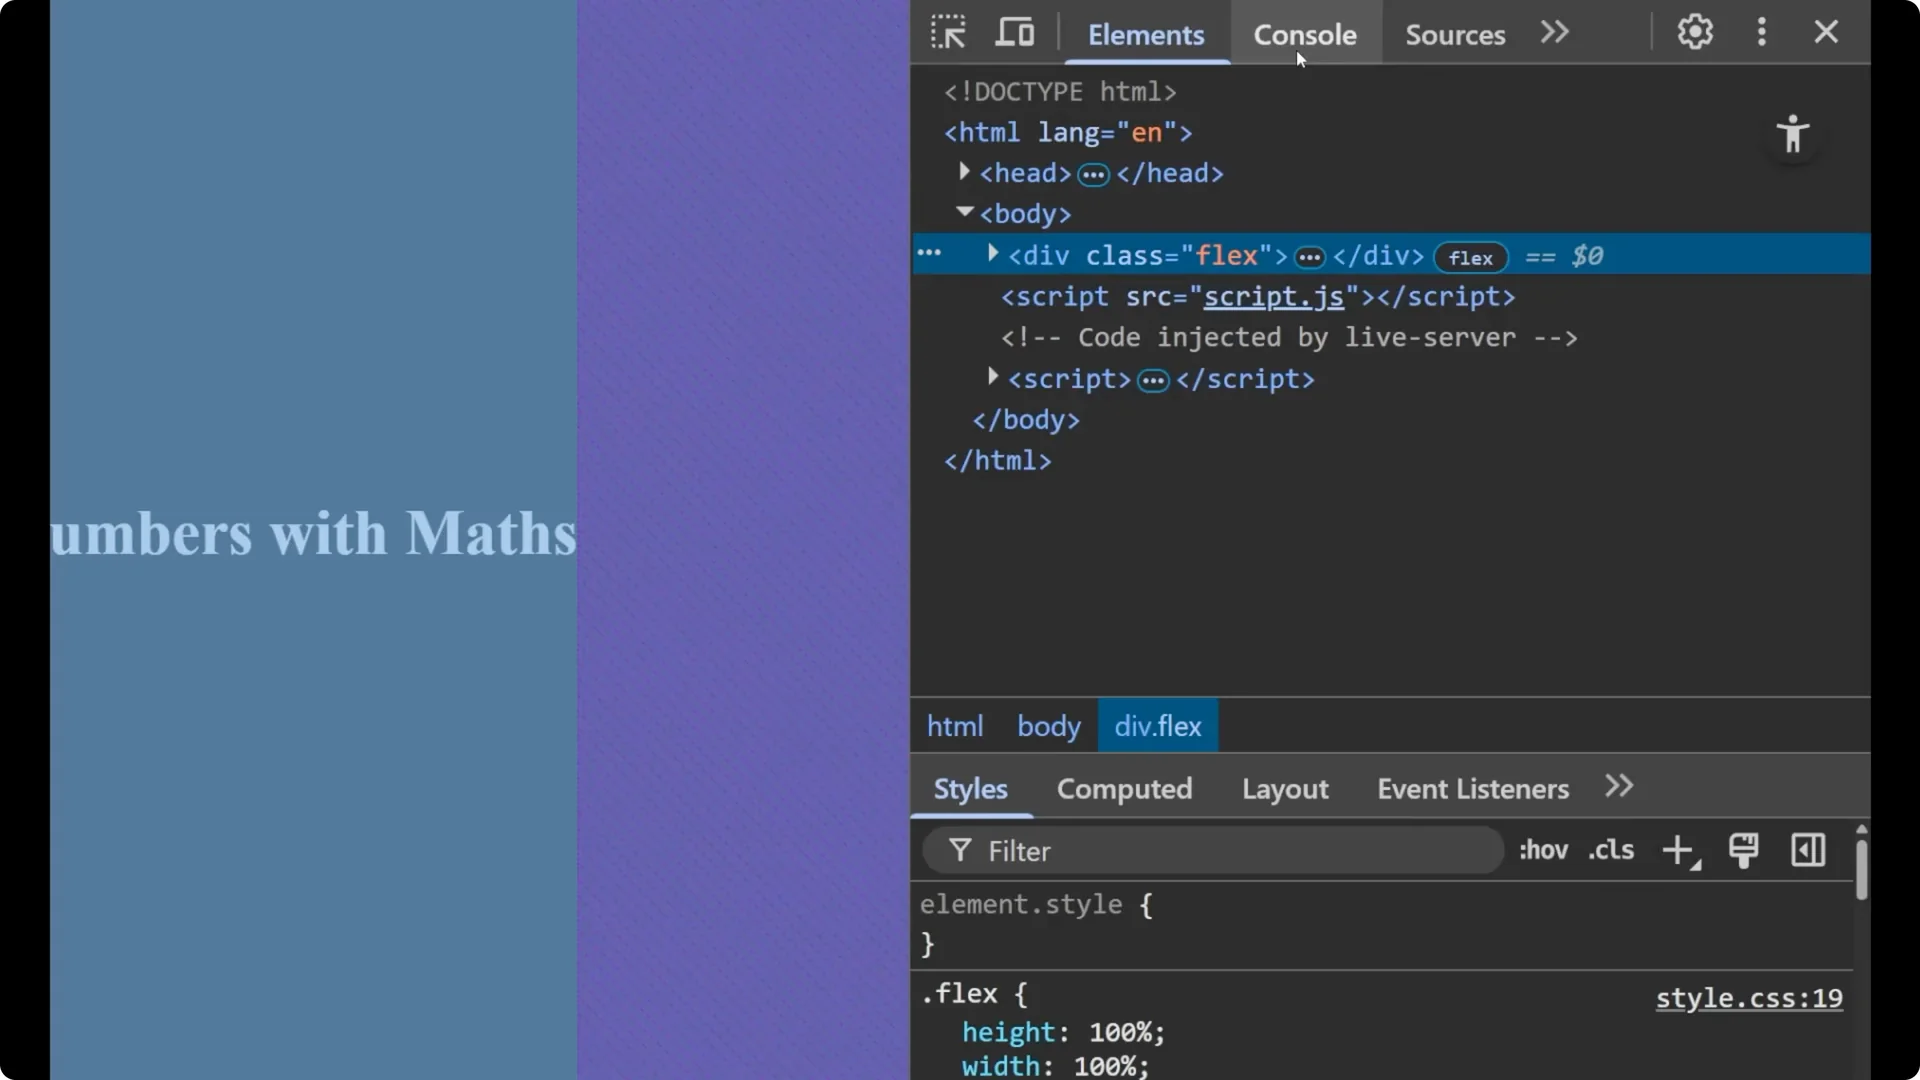Add a new style rule with the plus icon
1920x1080 pixels.
point(1678,850)
